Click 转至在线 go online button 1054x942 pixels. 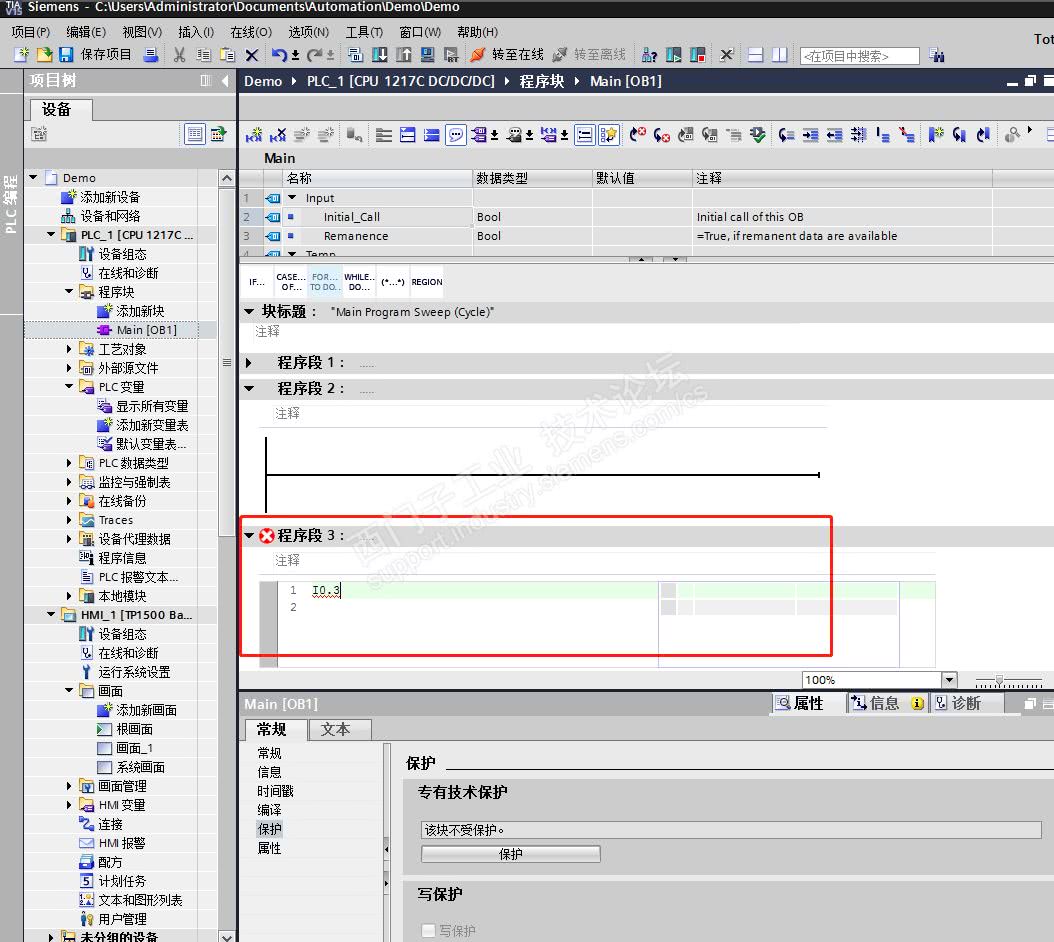coord(507,55)
